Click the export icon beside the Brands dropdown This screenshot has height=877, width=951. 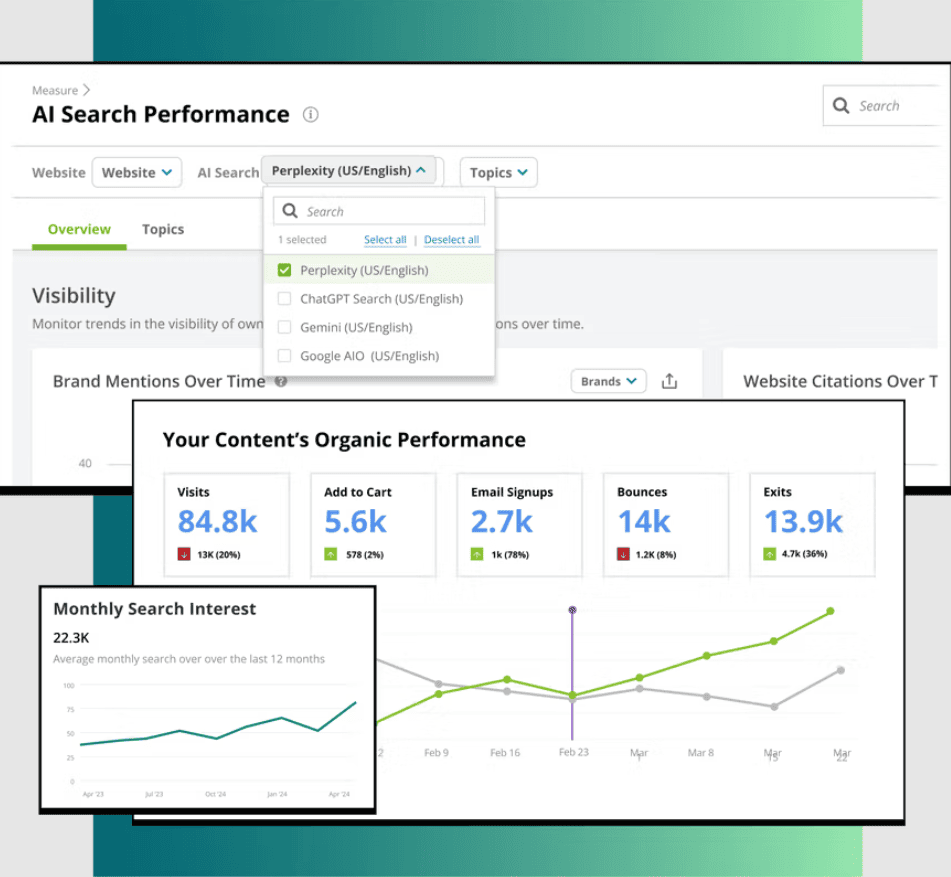[670, 381]
